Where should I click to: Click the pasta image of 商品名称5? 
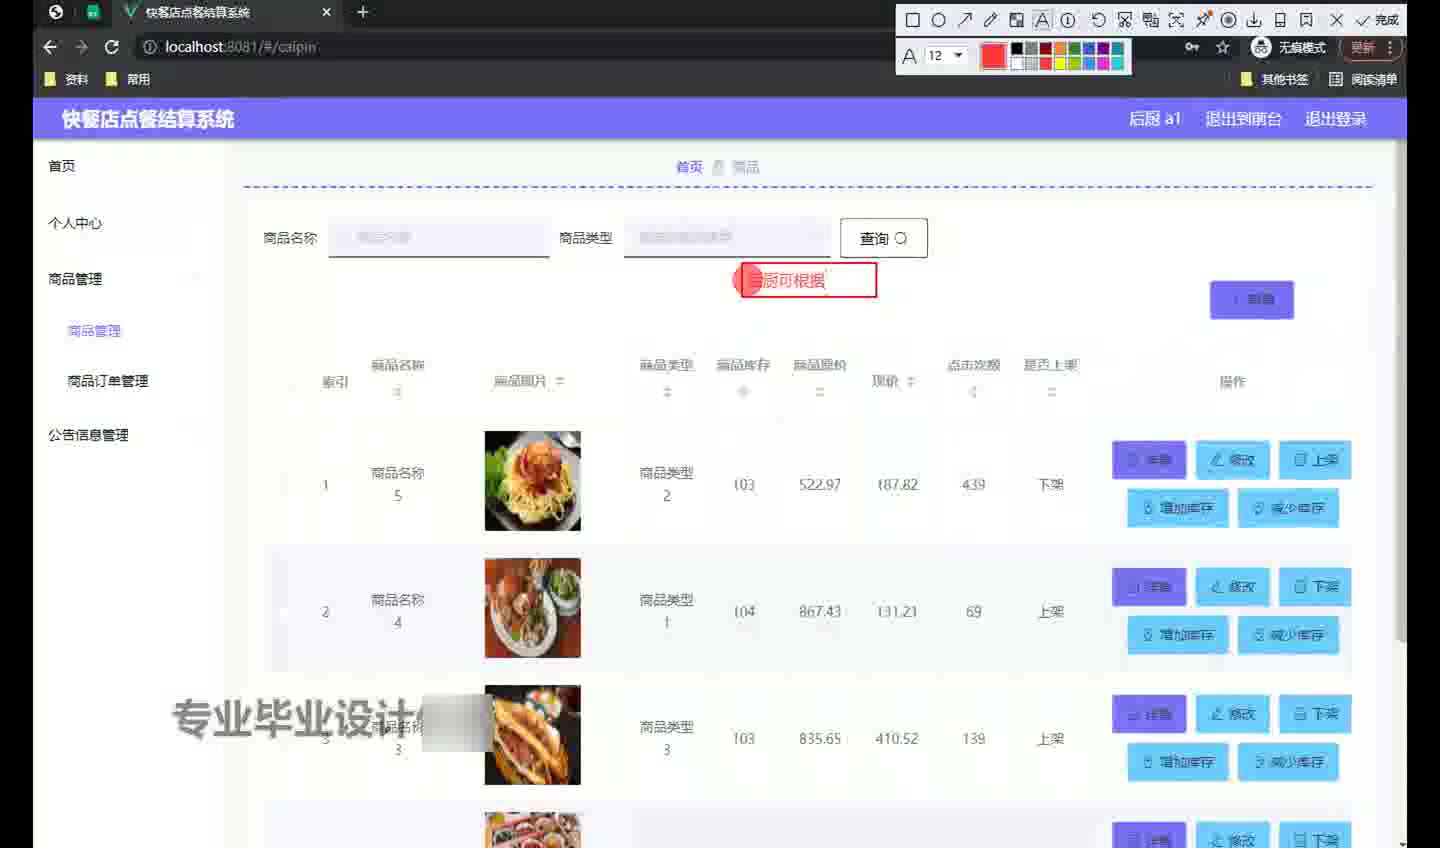click(532, 481)
